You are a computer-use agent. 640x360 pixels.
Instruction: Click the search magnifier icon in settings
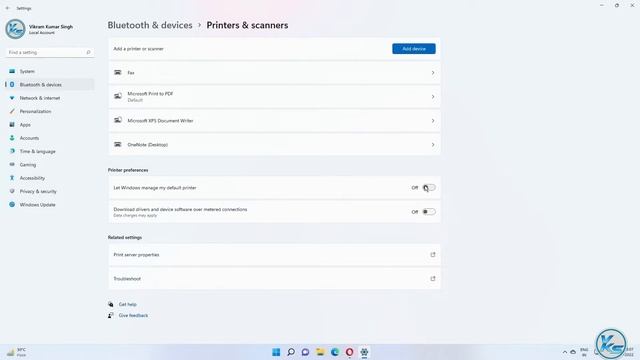pos(88,52)
